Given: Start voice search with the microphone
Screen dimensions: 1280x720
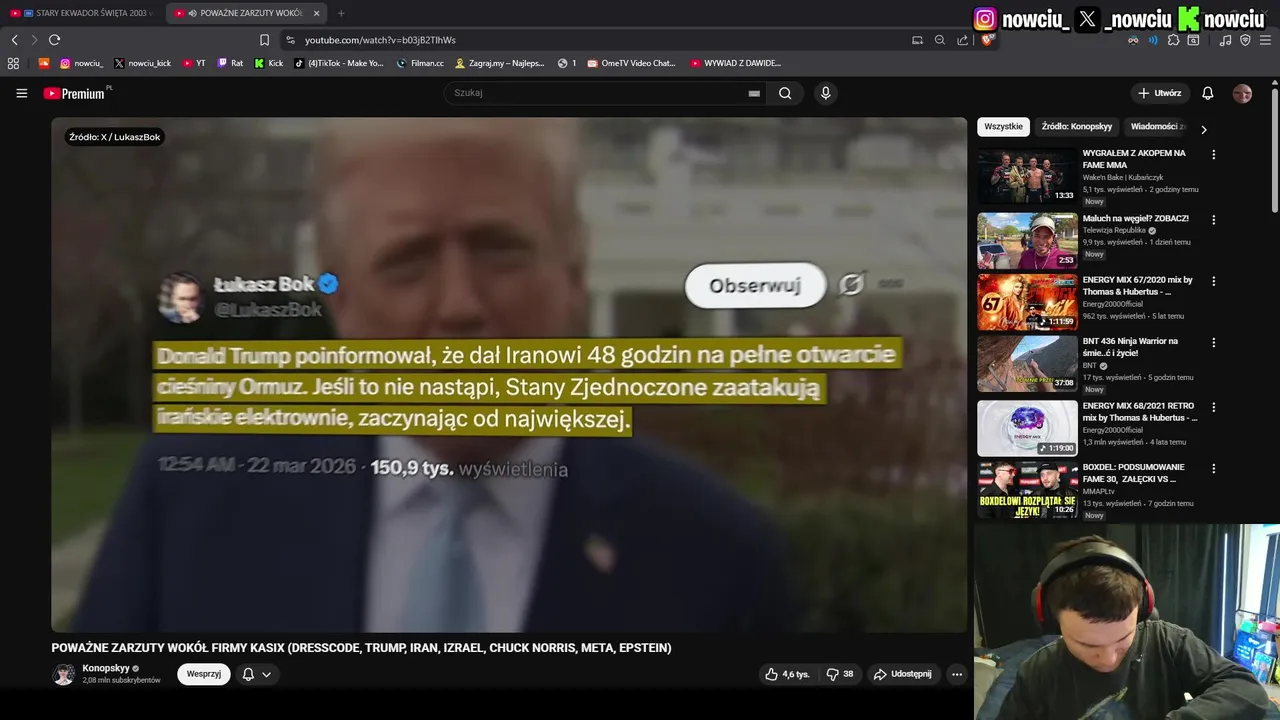Looking at the screenshot, I should point(825,93).
